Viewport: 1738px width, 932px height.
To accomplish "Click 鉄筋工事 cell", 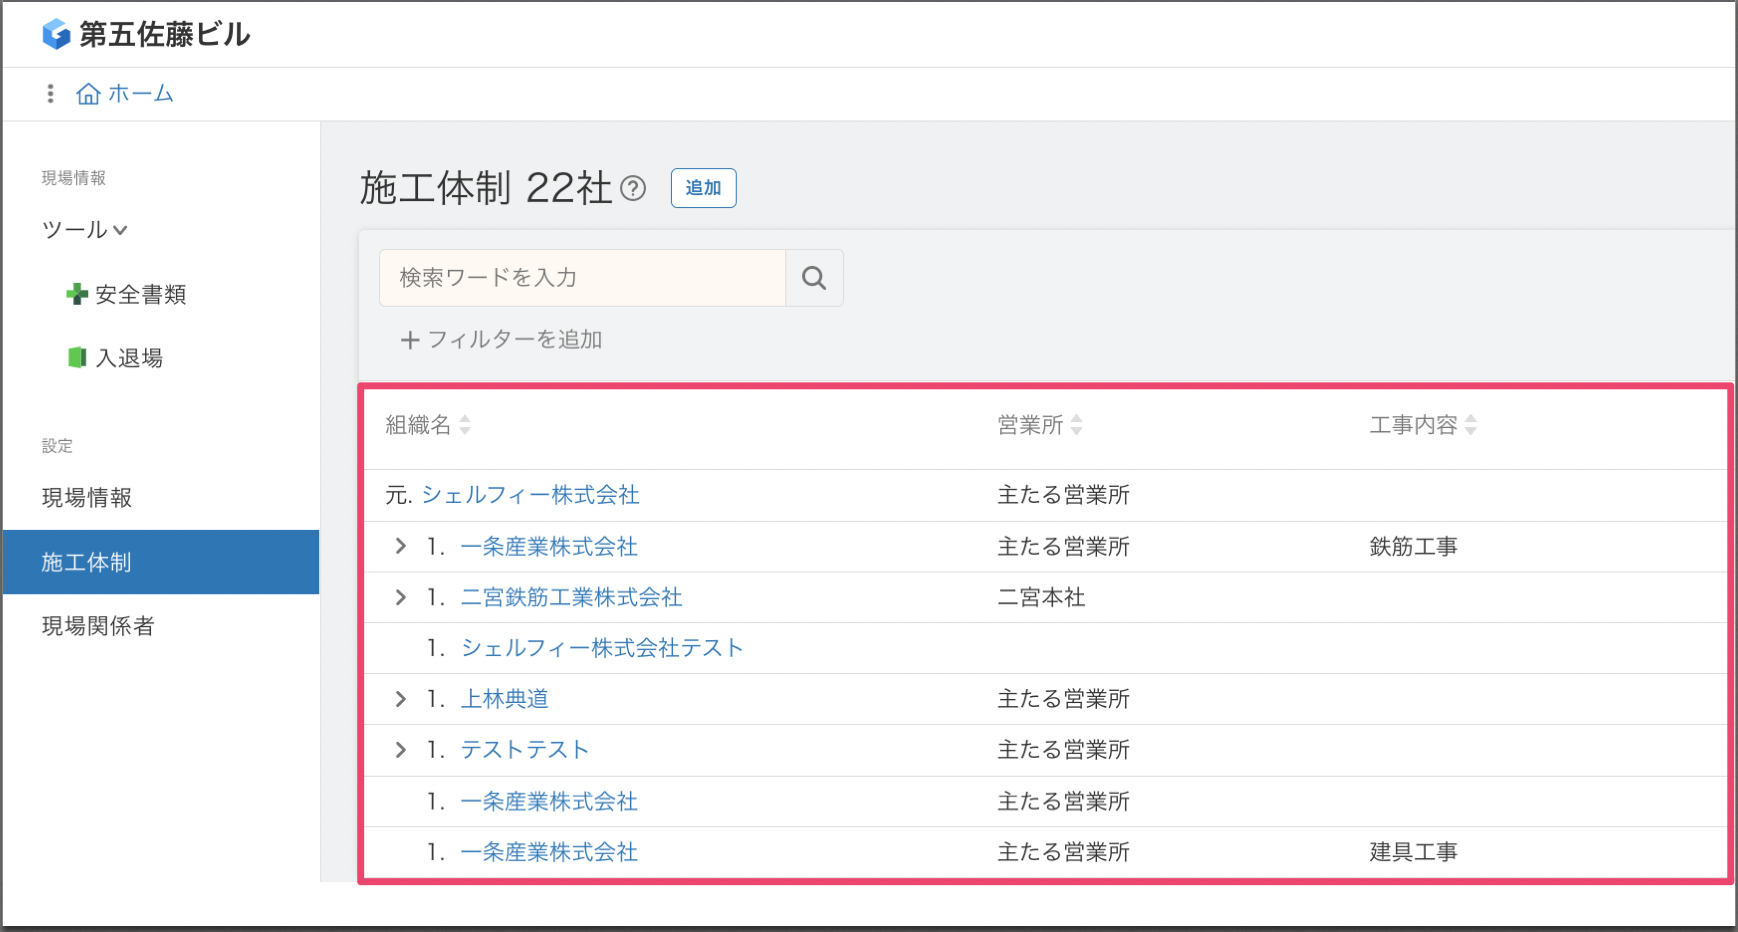I will click(x=1413, y=547).
